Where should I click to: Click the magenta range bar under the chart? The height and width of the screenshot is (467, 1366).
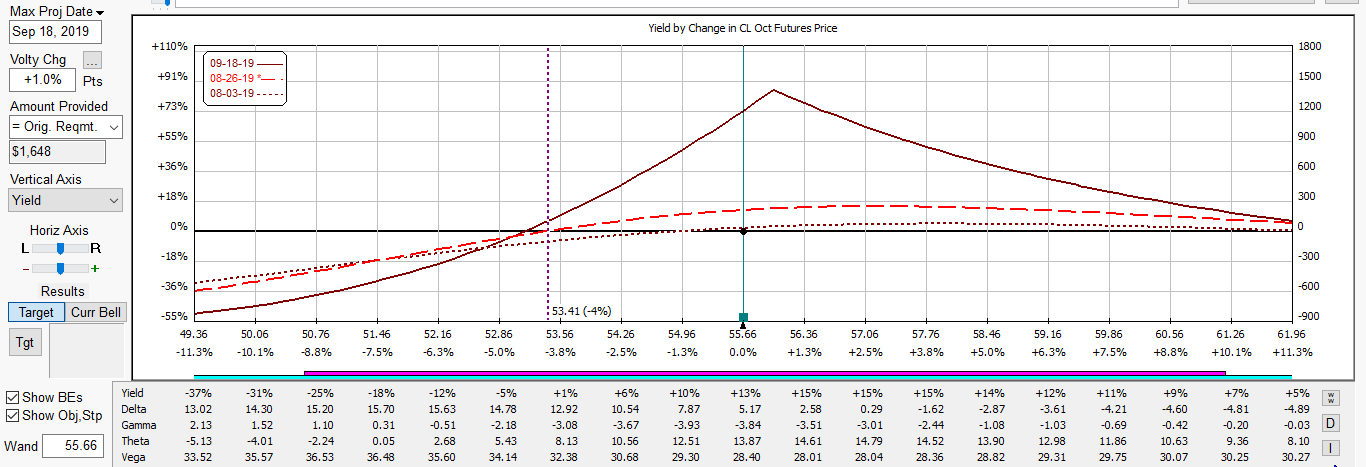pos(764,372)
